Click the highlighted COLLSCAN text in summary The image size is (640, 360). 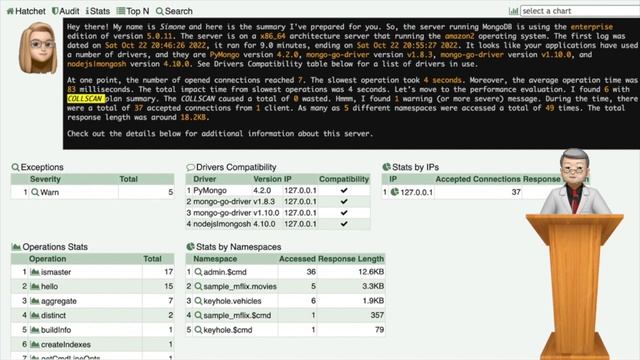coord(86,99)
